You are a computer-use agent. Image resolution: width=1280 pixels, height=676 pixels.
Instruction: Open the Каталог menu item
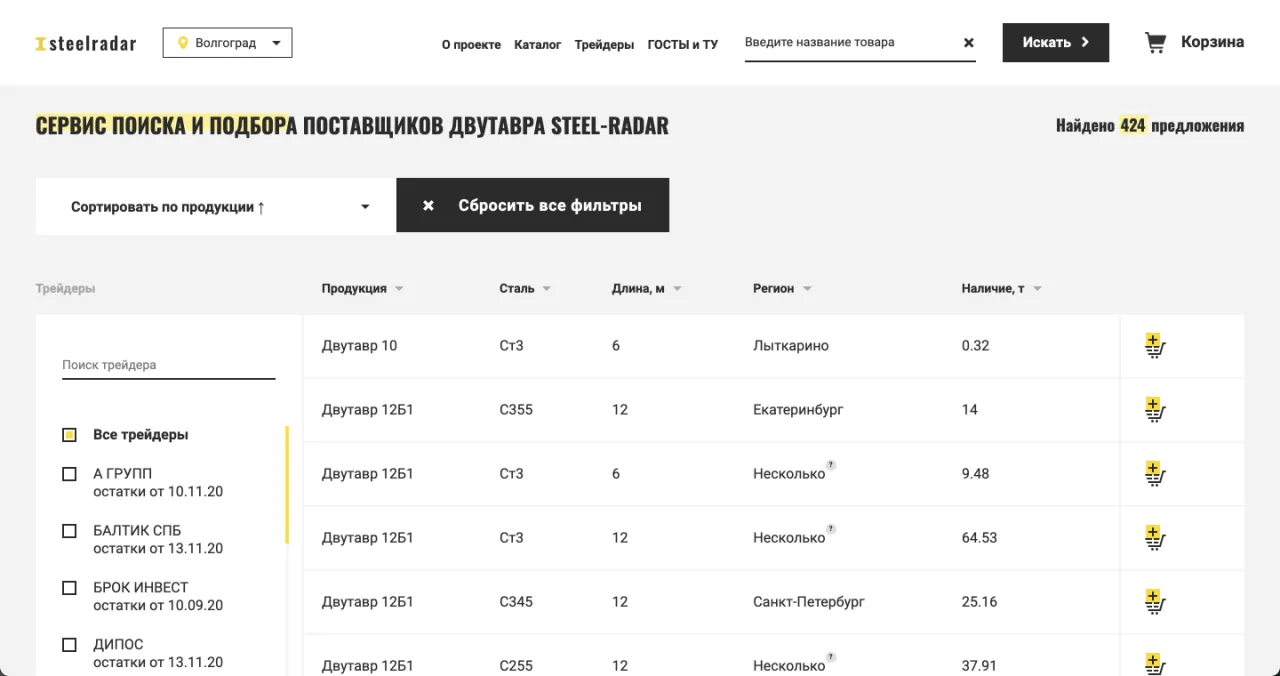click(538, 44)
